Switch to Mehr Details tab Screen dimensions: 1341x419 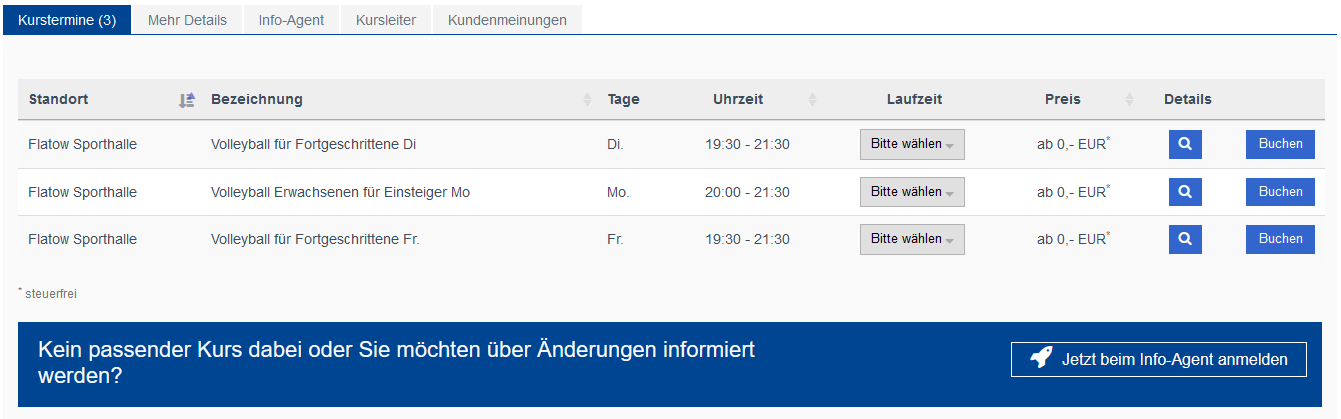[187, 20]
